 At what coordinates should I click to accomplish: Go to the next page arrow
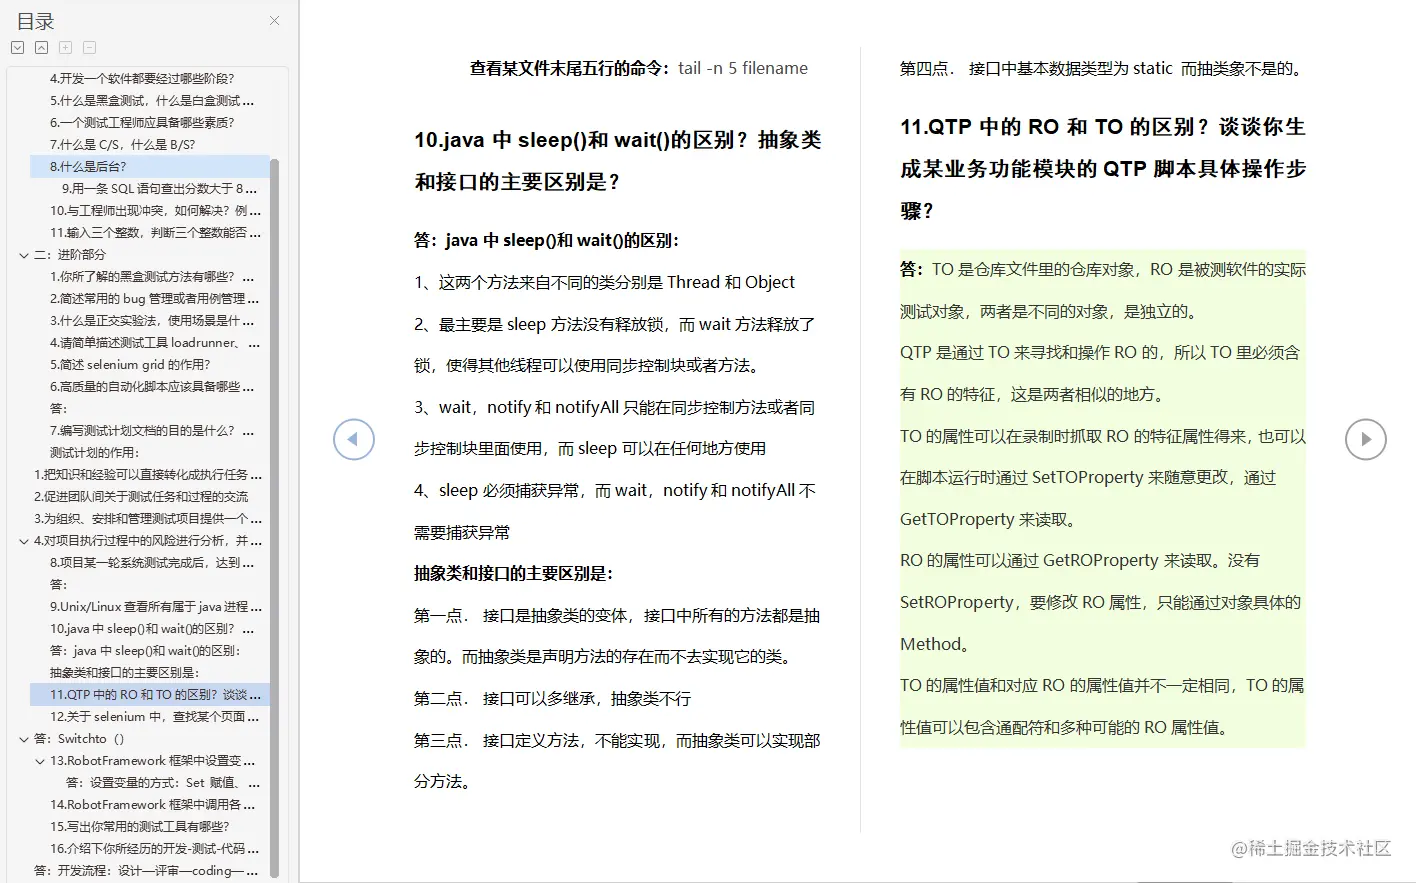click(1365, 439)
